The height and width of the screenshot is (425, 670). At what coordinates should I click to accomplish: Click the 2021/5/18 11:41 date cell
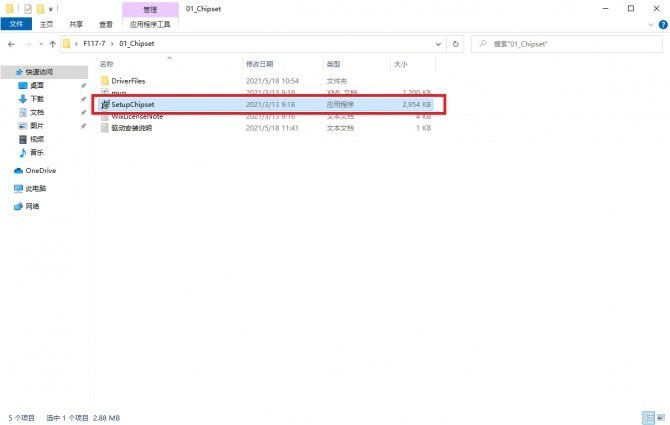coord(272,128)
